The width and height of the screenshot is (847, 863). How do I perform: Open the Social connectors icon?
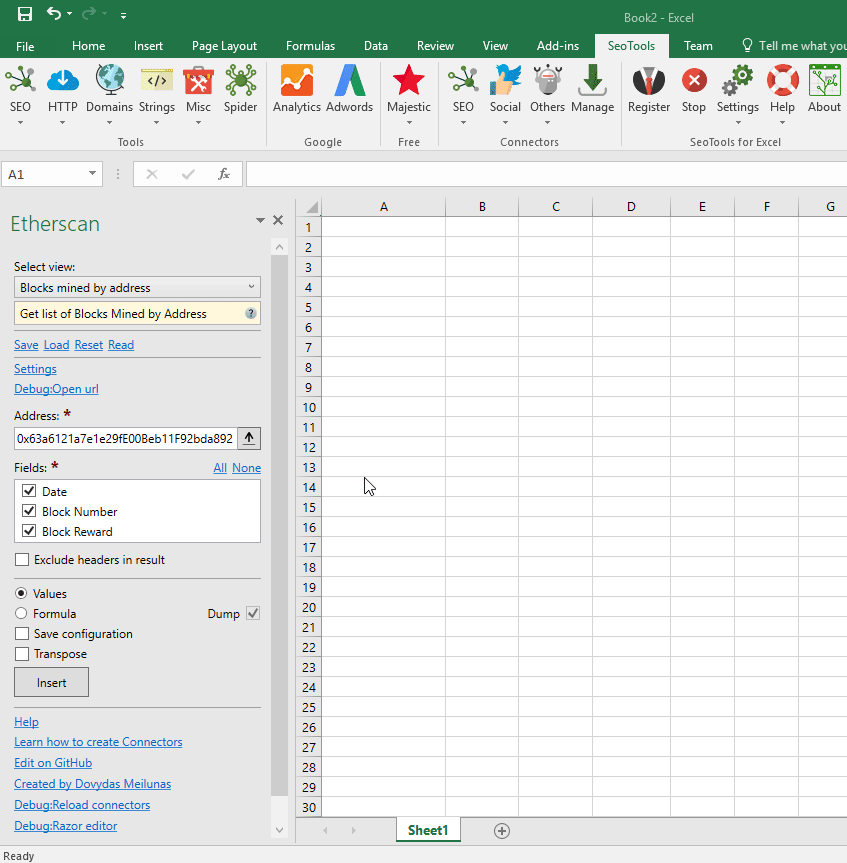point(505,81)
